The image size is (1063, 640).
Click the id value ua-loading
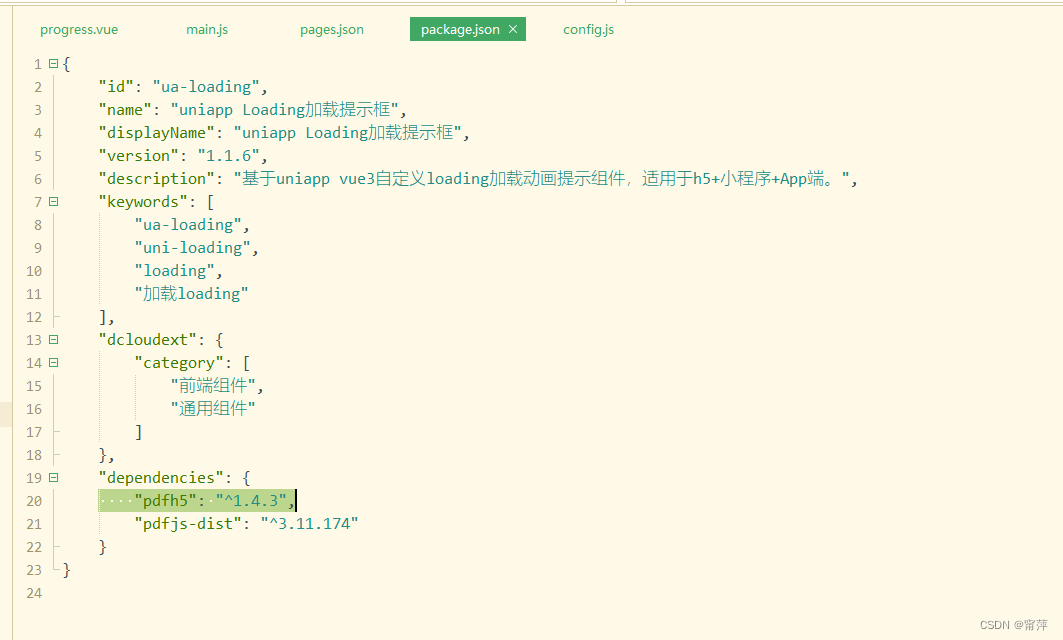point(208,86)
